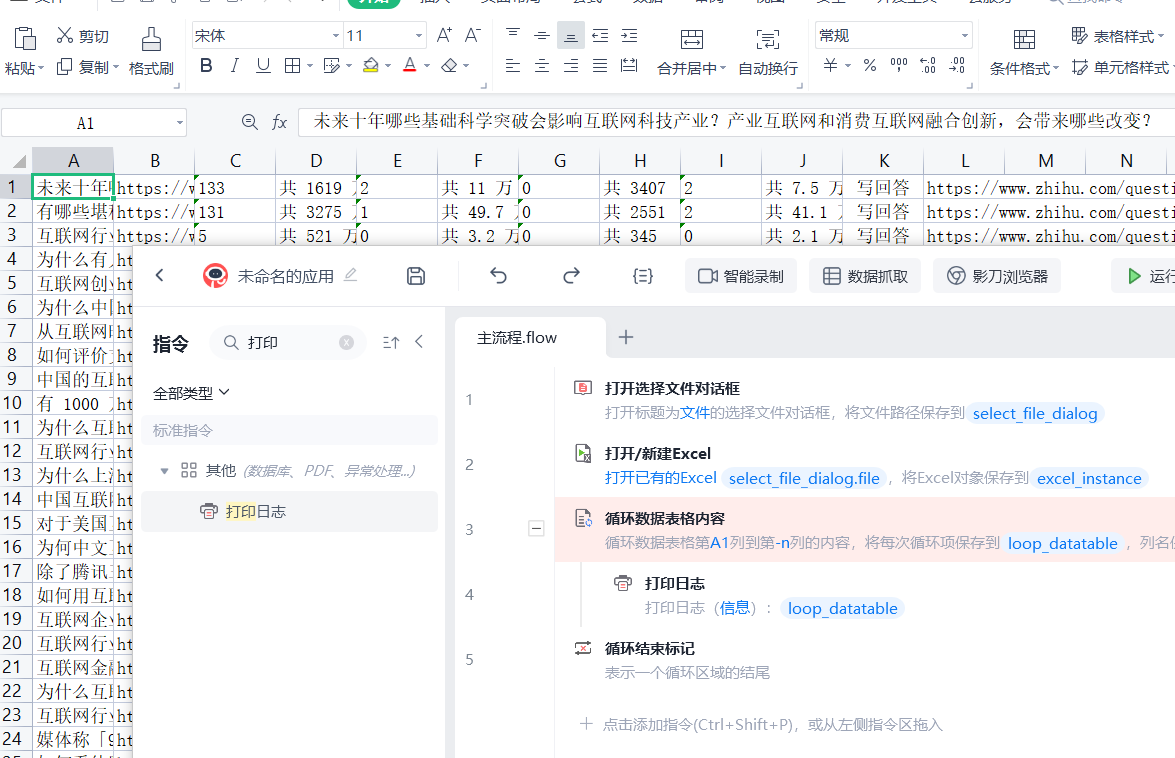This screenshot has height=758, width=1175.
Task: Add a new flow tab
Action: (626, 338)
